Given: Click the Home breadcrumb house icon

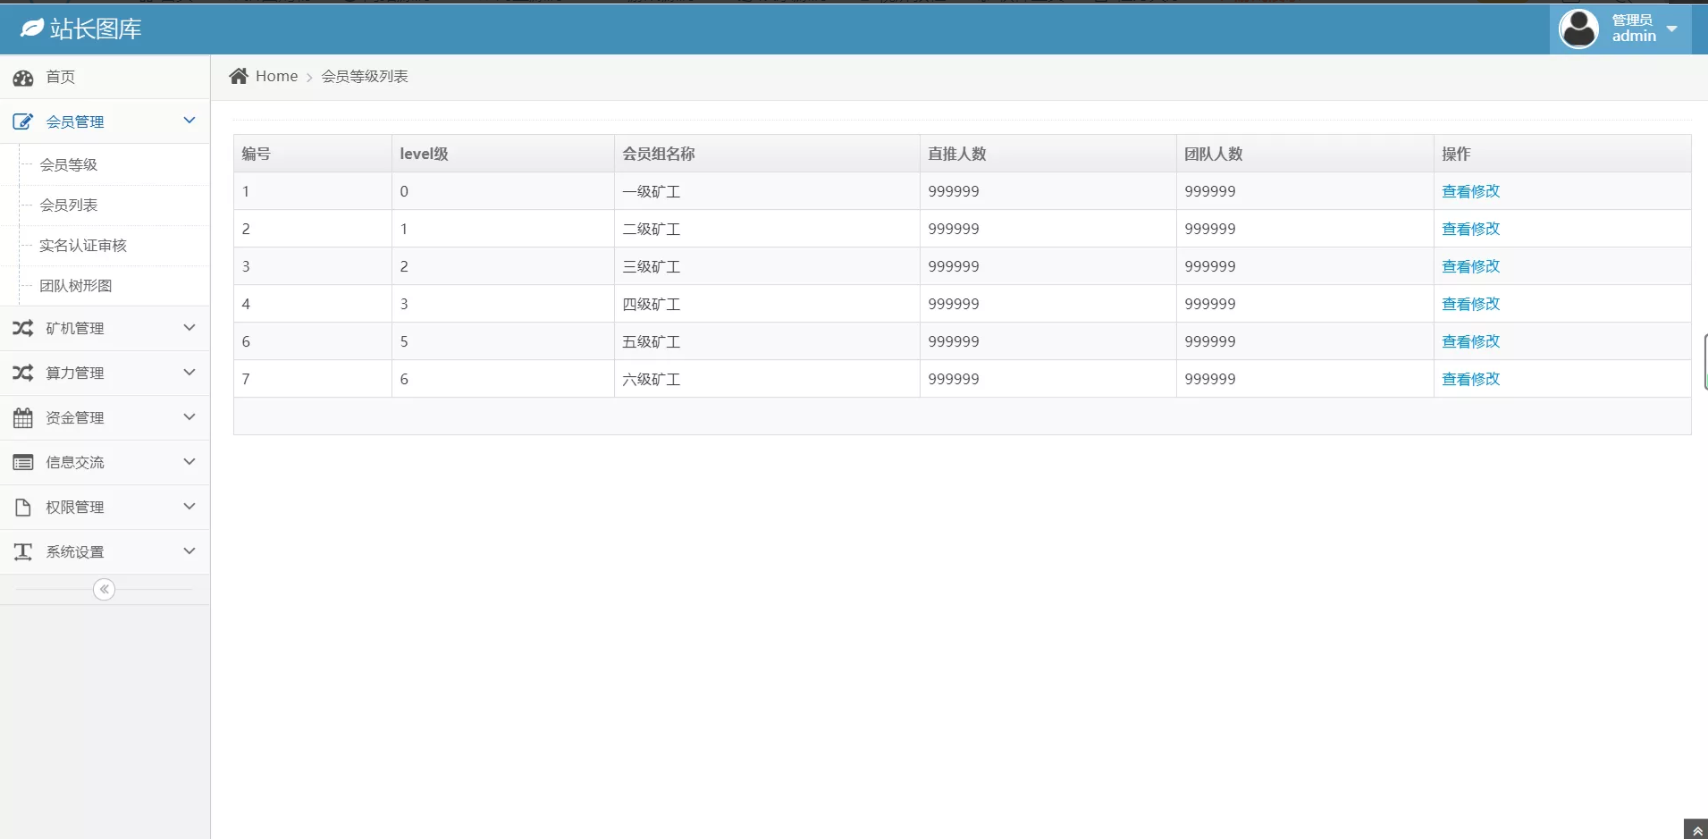Looking at the screenshot, I should click(x=238, y=76).
